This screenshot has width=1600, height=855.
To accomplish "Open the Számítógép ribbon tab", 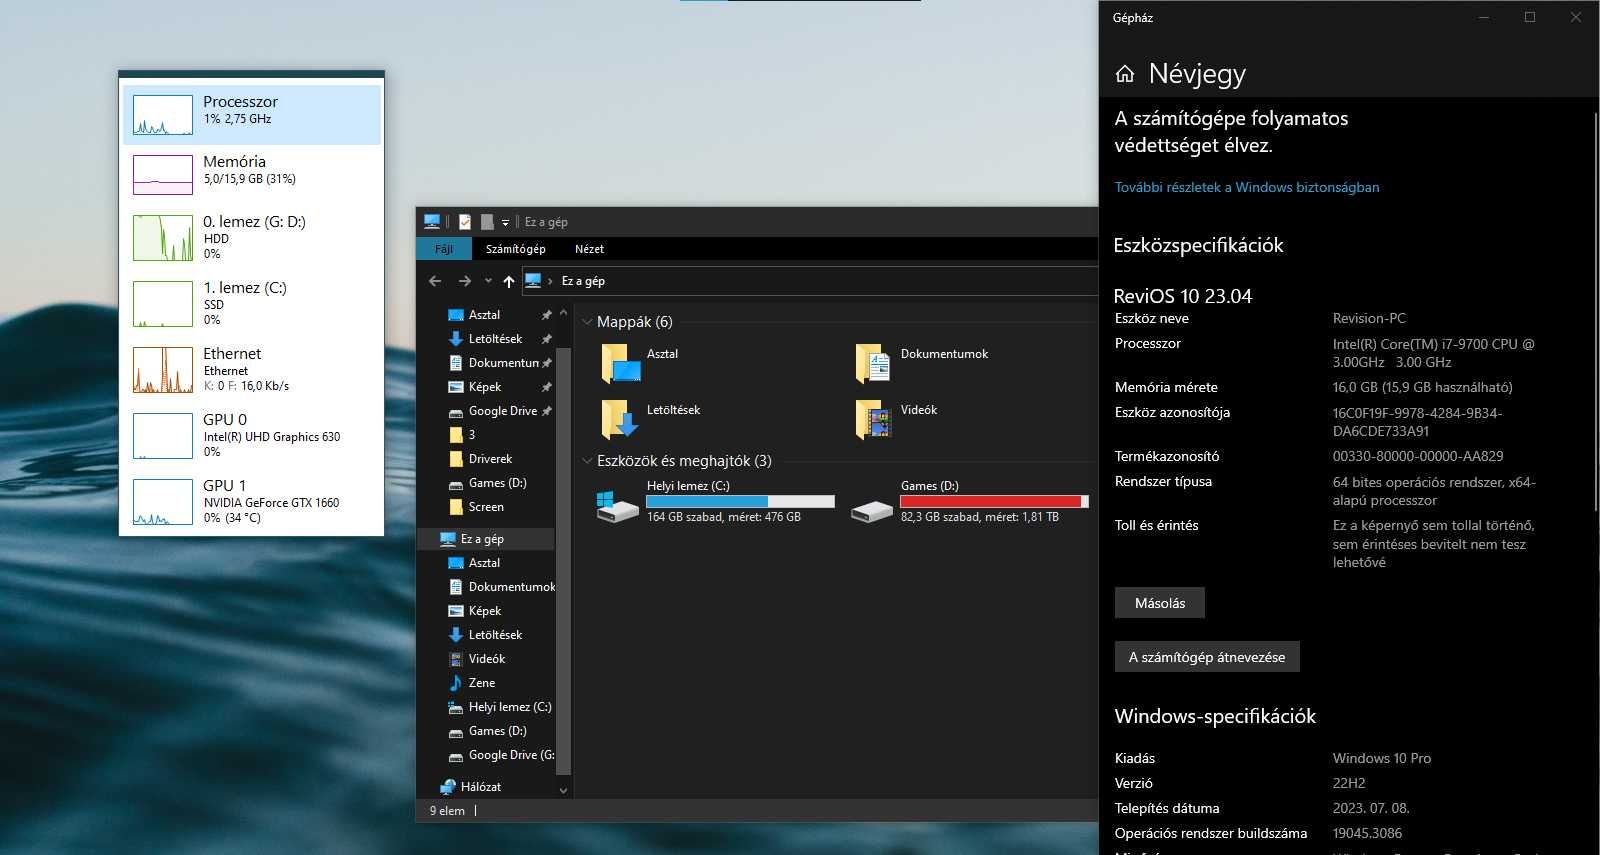I will 516,249.
